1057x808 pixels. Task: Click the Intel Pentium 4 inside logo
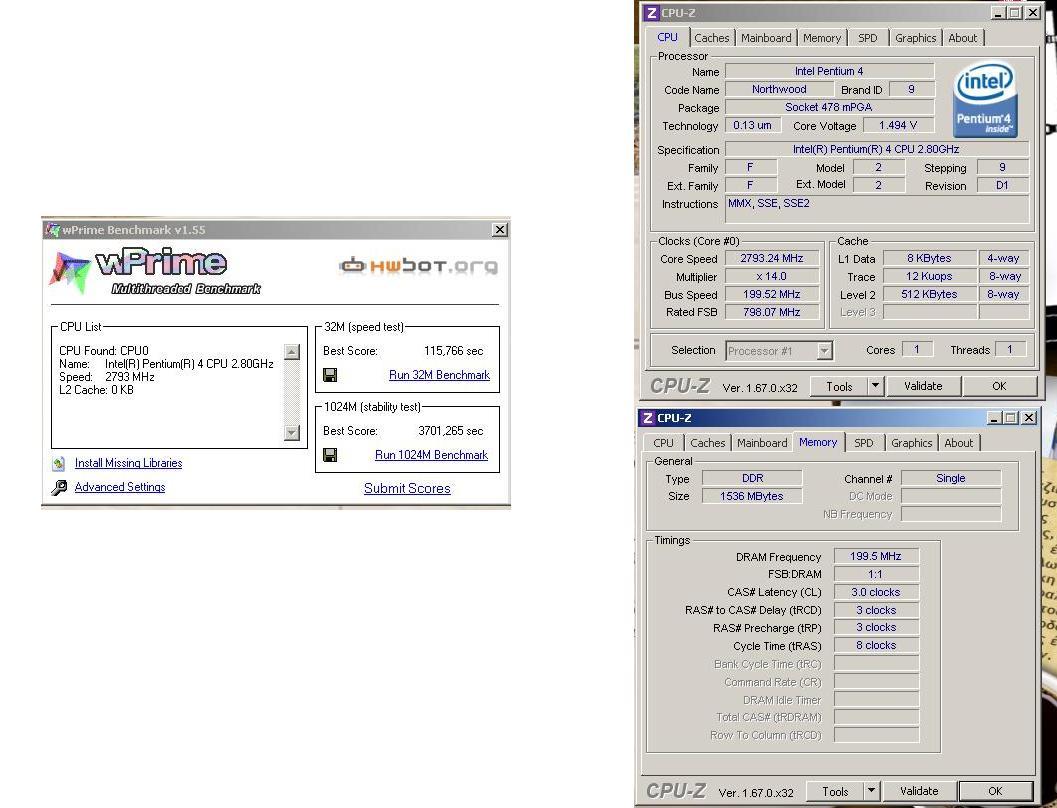(x=985, y=99)
